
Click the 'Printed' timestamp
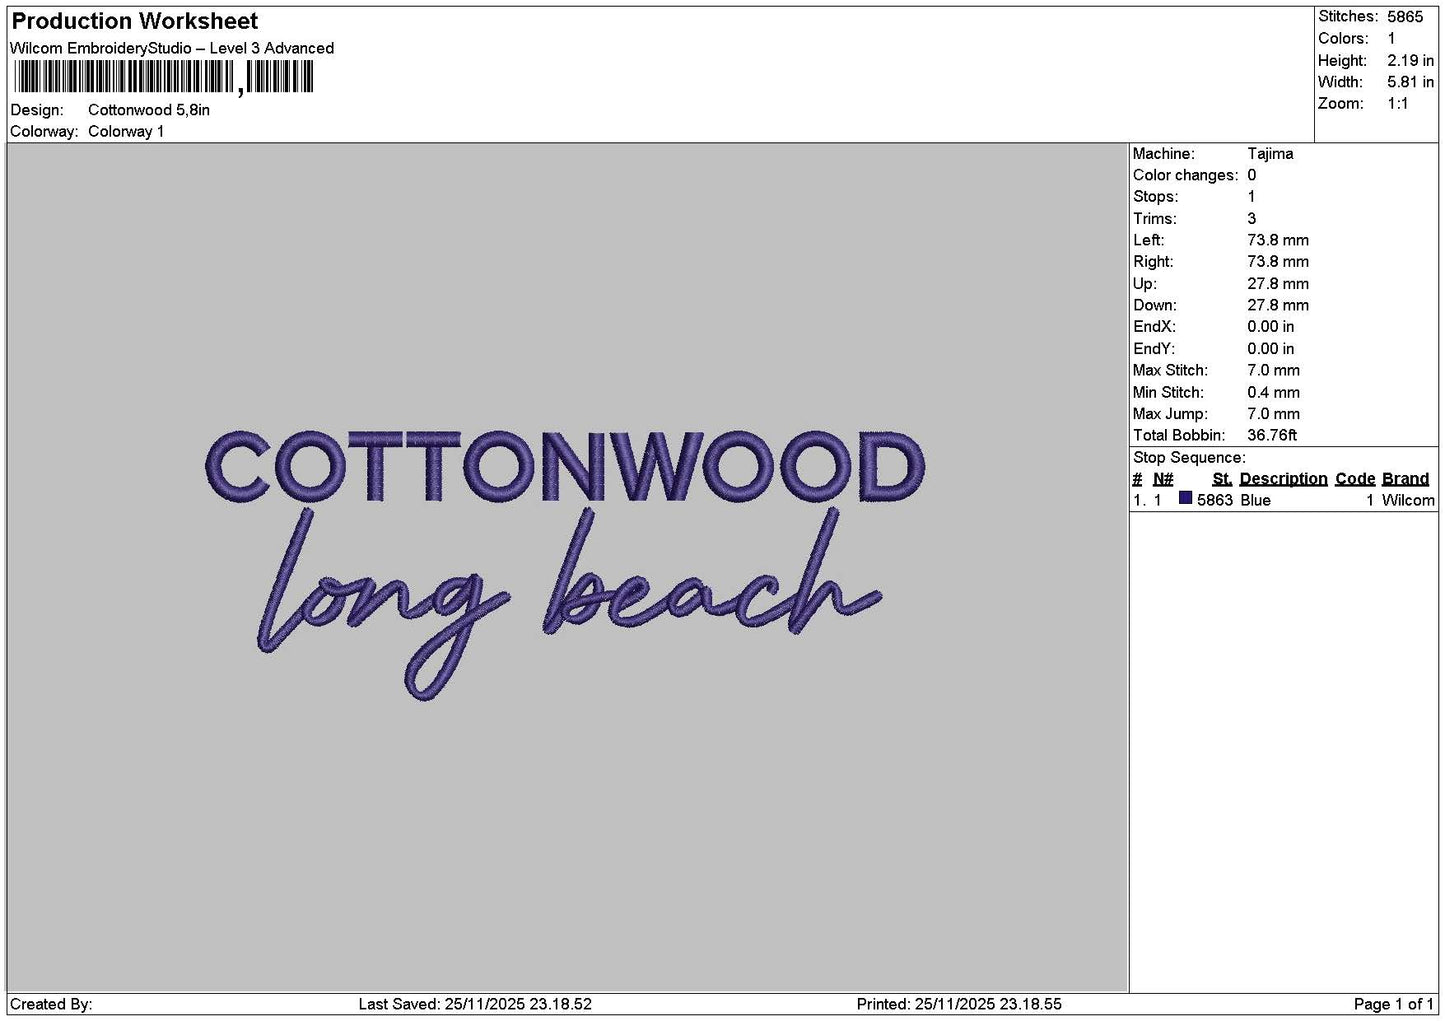pos(959,1004)
